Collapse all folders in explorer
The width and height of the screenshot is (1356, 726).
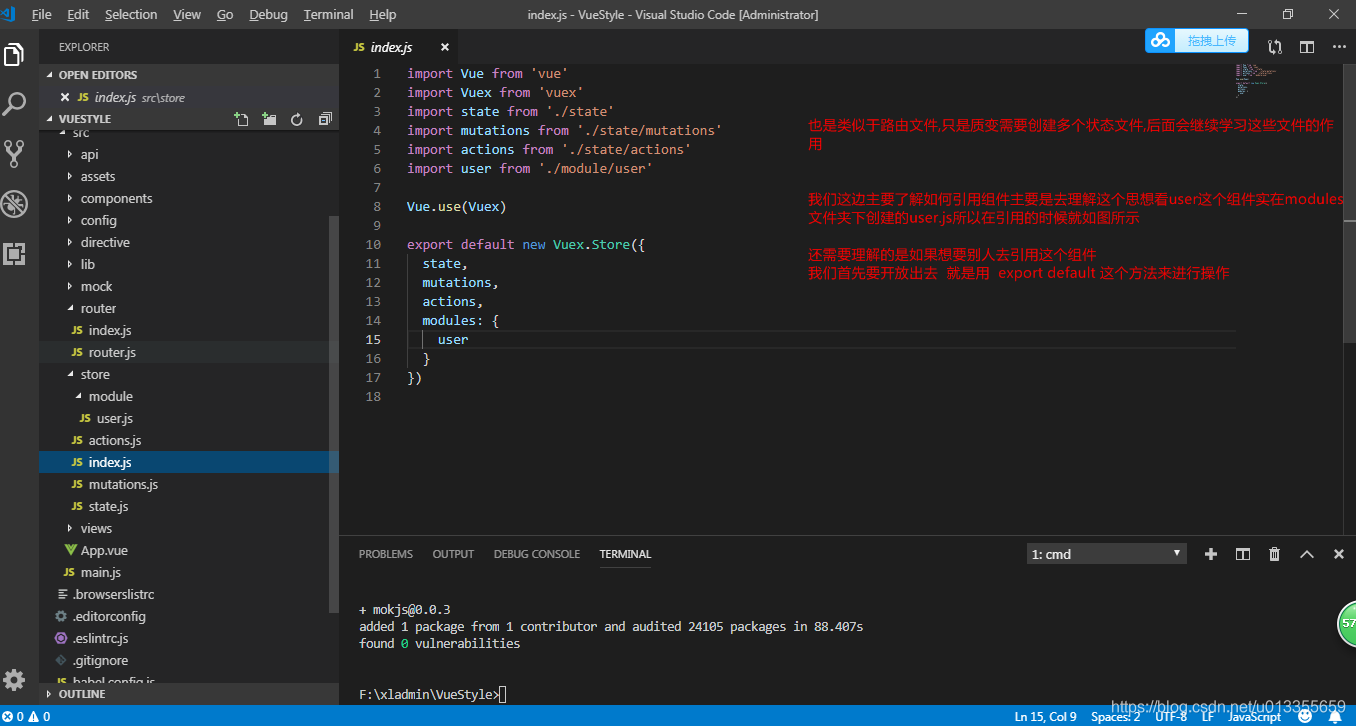coord(325,119)
